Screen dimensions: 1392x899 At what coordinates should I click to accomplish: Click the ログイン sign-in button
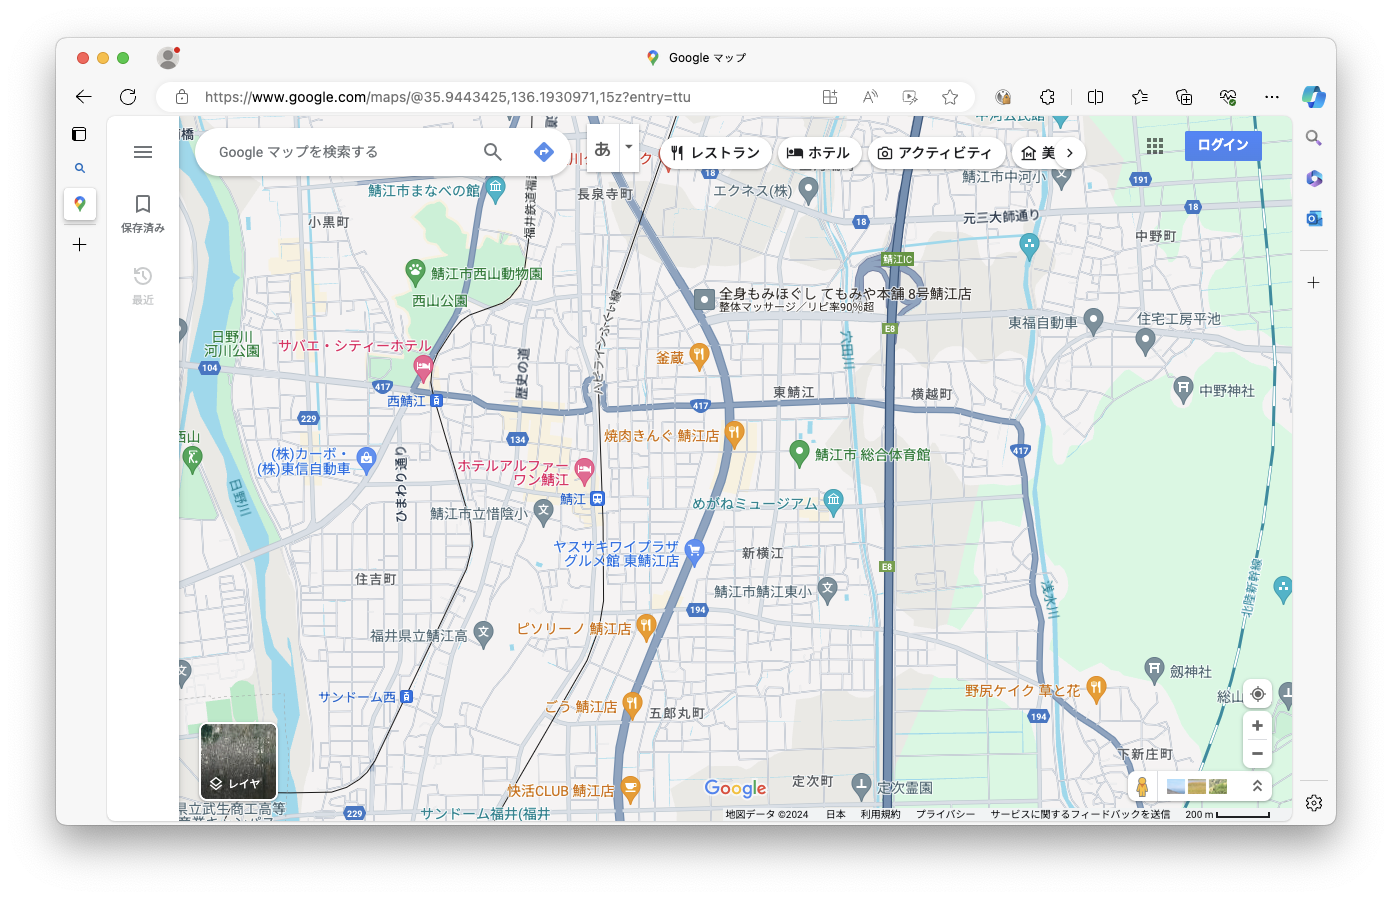[x=1223, y=145]
